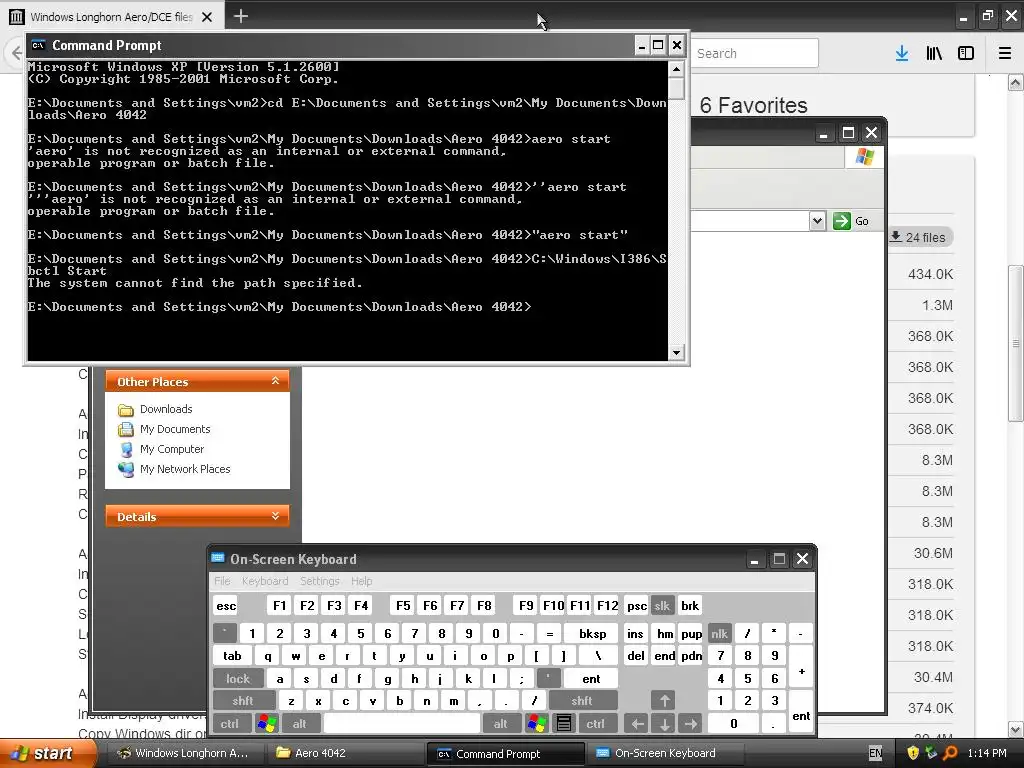Screen dimensions: 1024x768
Task: Toggle the nlk num lock key
Action: pos(719,633)
